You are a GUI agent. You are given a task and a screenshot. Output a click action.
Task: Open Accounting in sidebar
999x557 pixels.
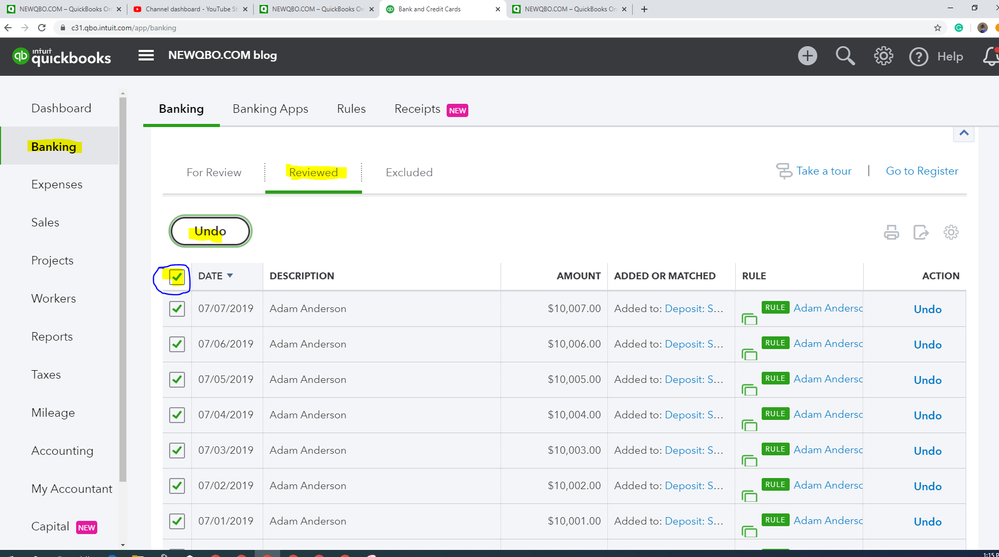click(x=62, y=451)
